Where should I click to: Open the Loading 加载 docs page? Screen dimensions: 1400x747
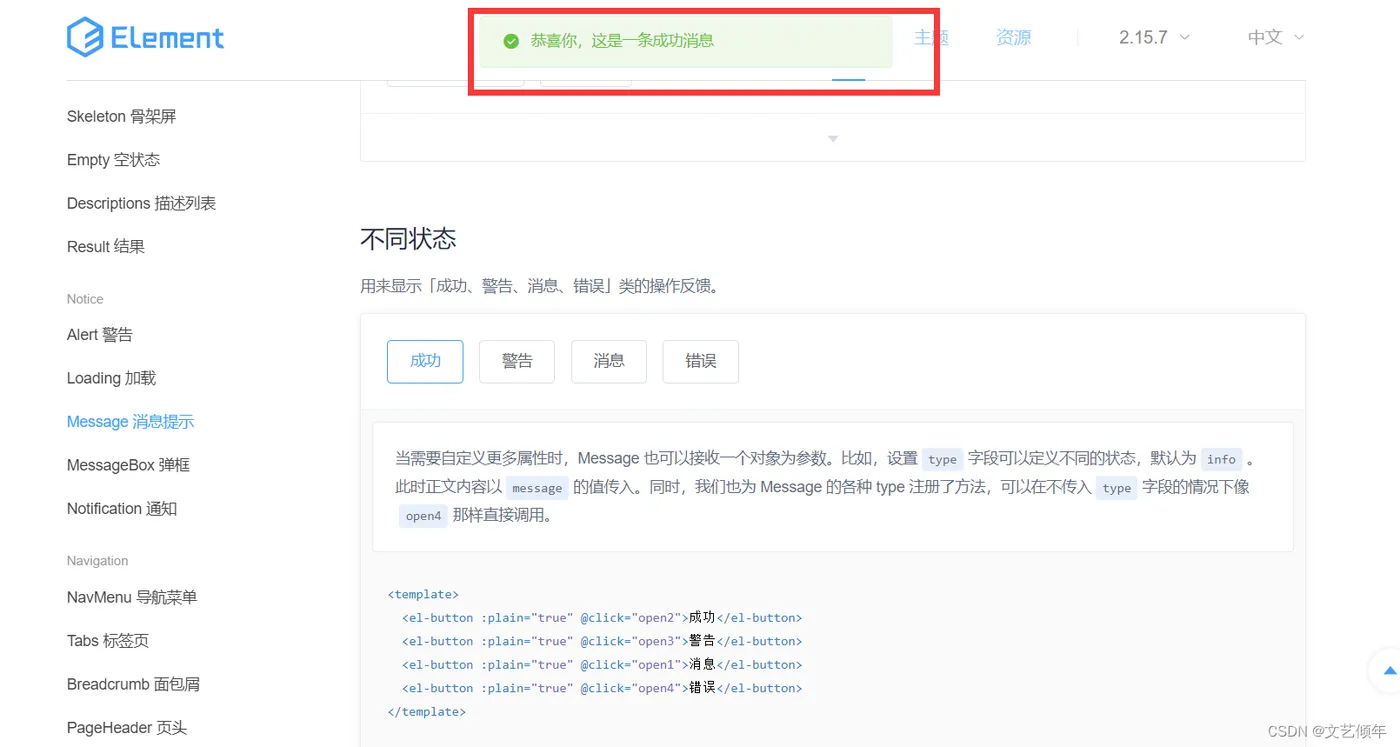111,378
